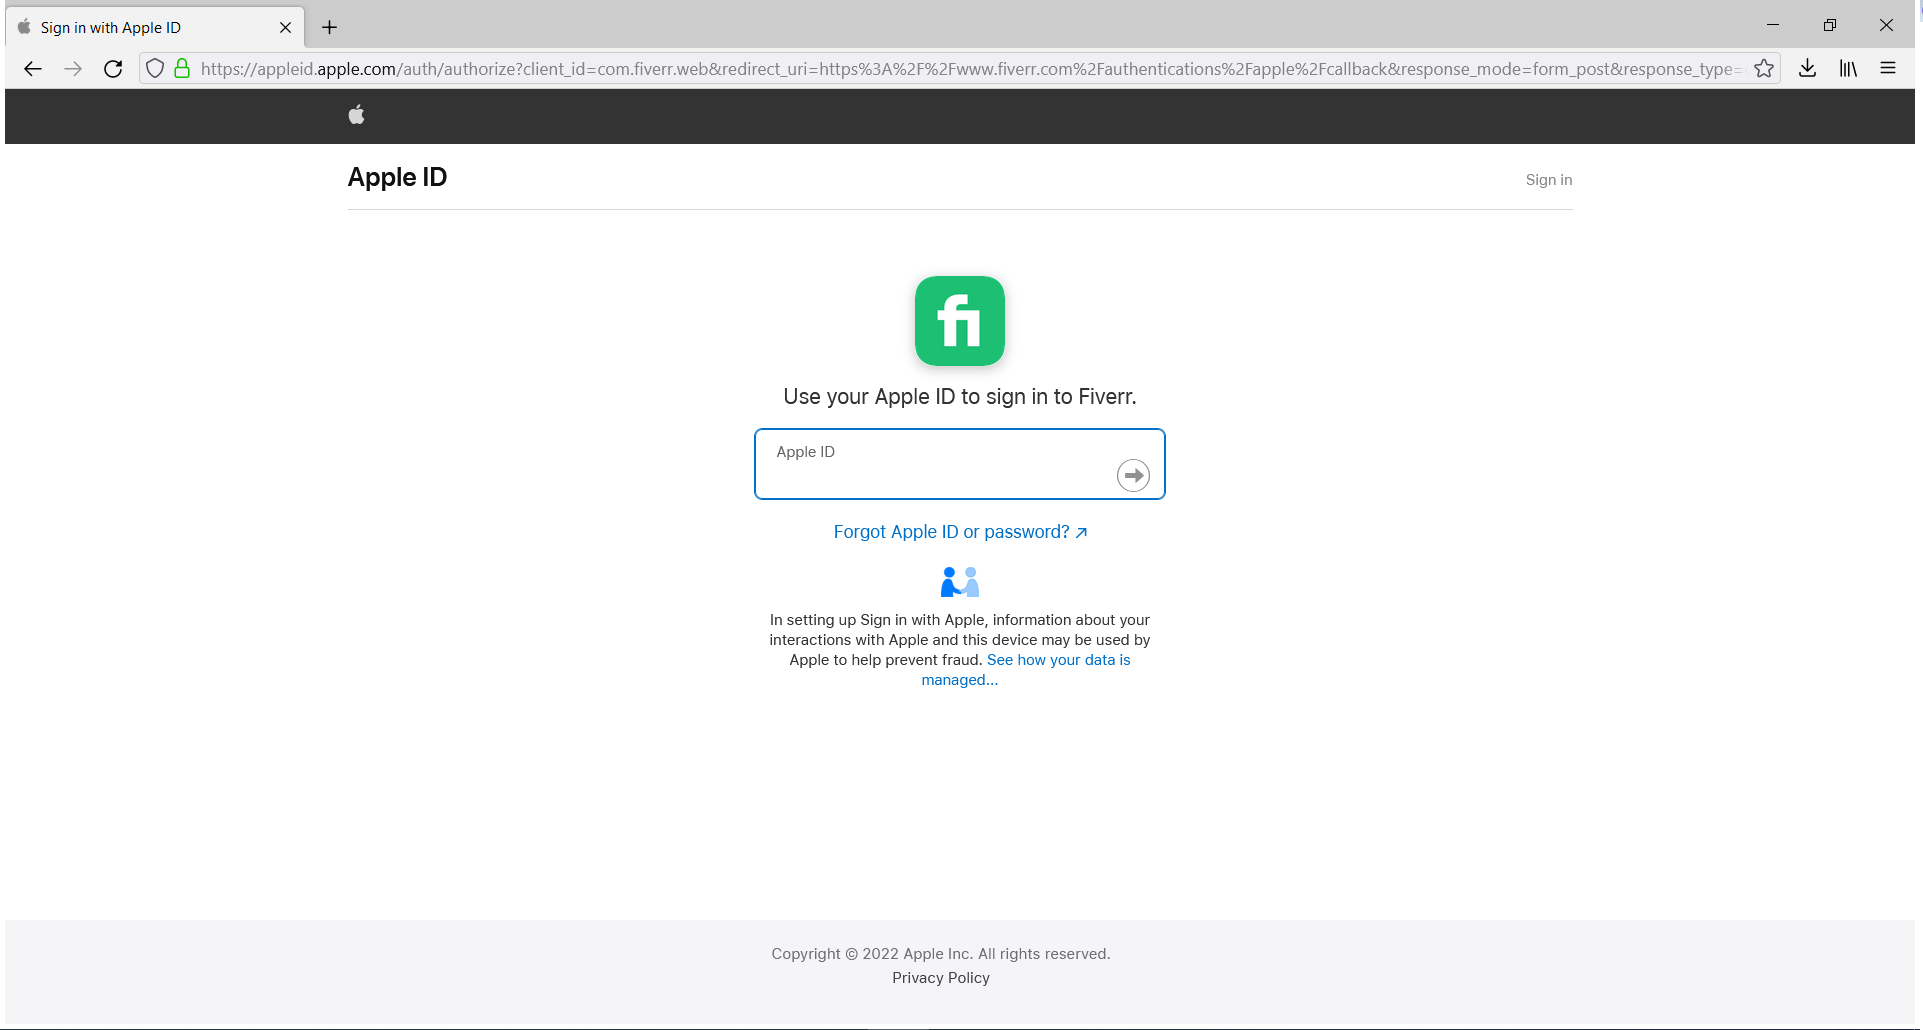
Task: Open the 'See how your data is managed' link
Action: click(x=1058, y=660)
